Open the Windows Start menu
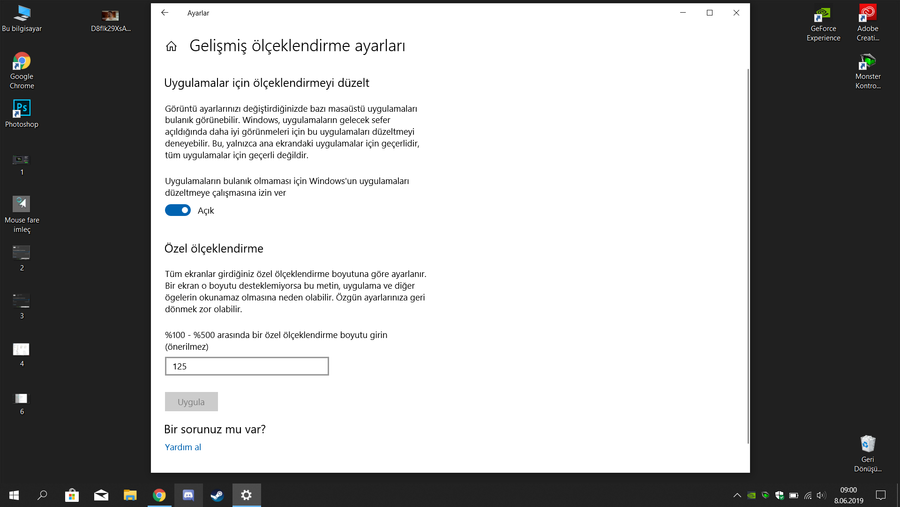Viewport: 900px width, 507px height. point(14,495)
